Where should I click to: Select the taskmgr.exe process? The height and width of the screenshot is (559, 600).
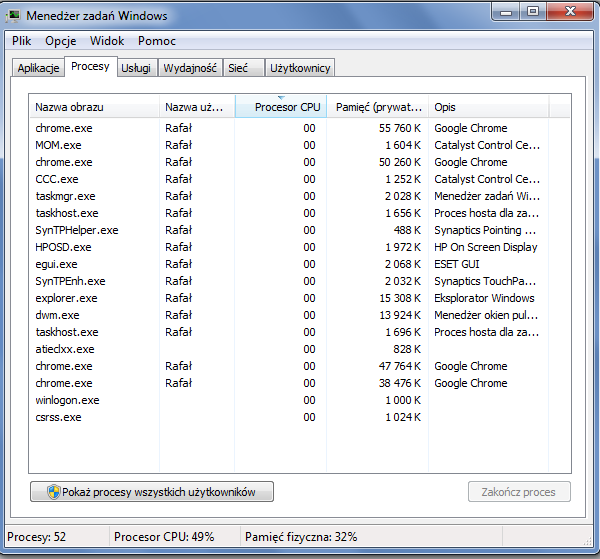(x=300, y=196)
